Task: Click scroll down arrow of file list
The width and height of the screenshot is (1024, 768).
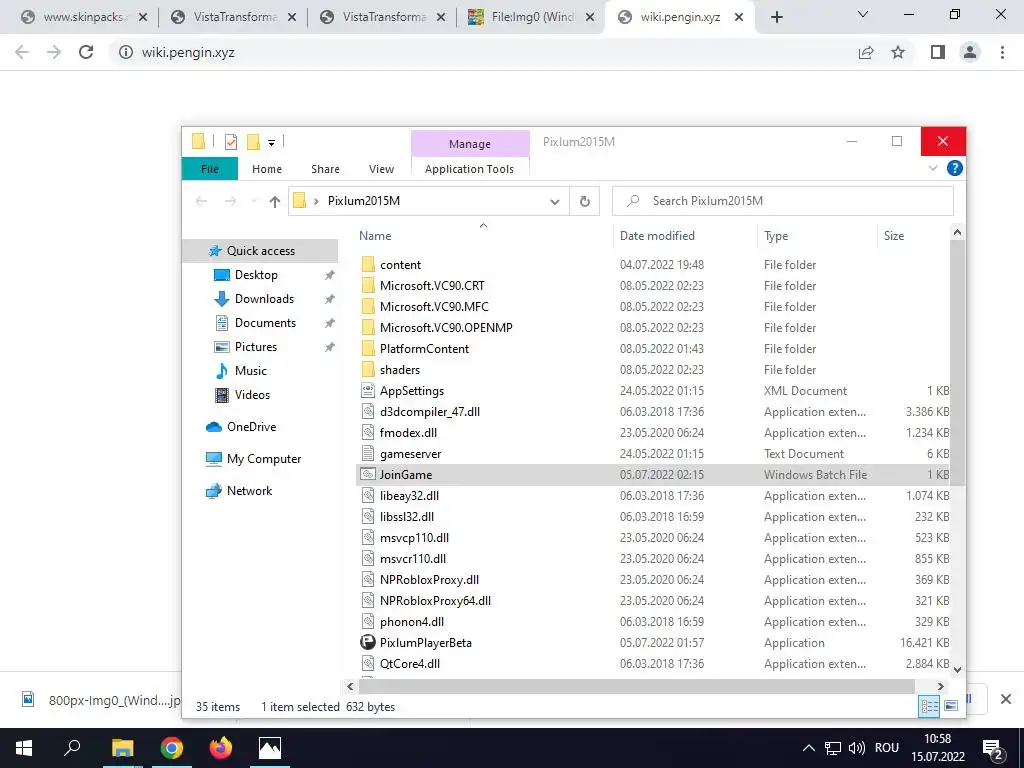Action: pos(957,669)
